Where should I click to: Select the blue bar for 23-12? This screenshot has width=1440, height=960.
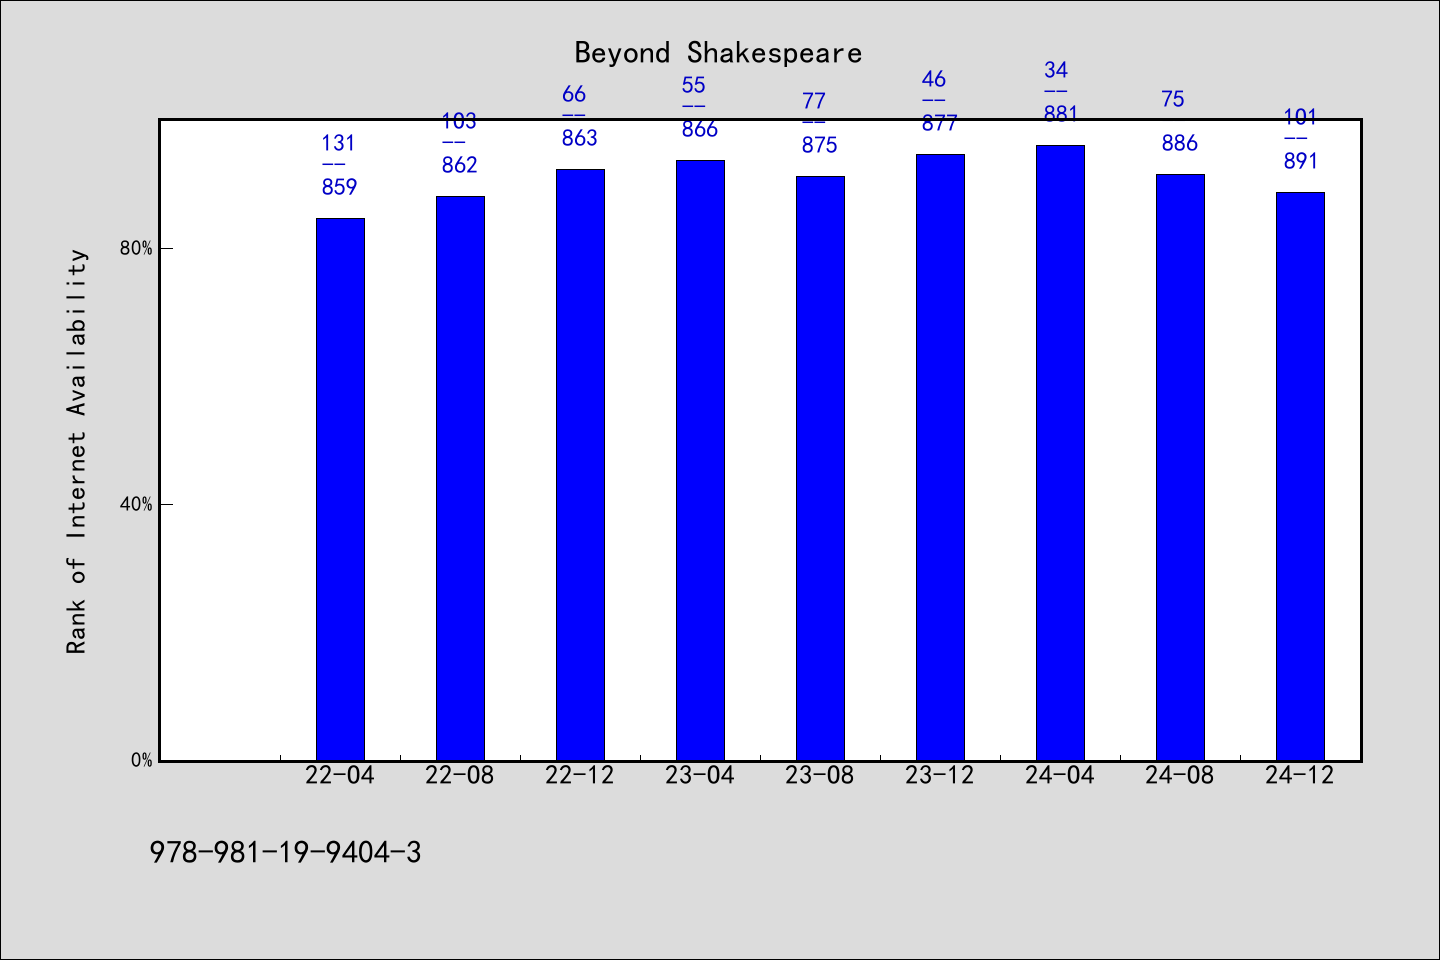point(940,457)
